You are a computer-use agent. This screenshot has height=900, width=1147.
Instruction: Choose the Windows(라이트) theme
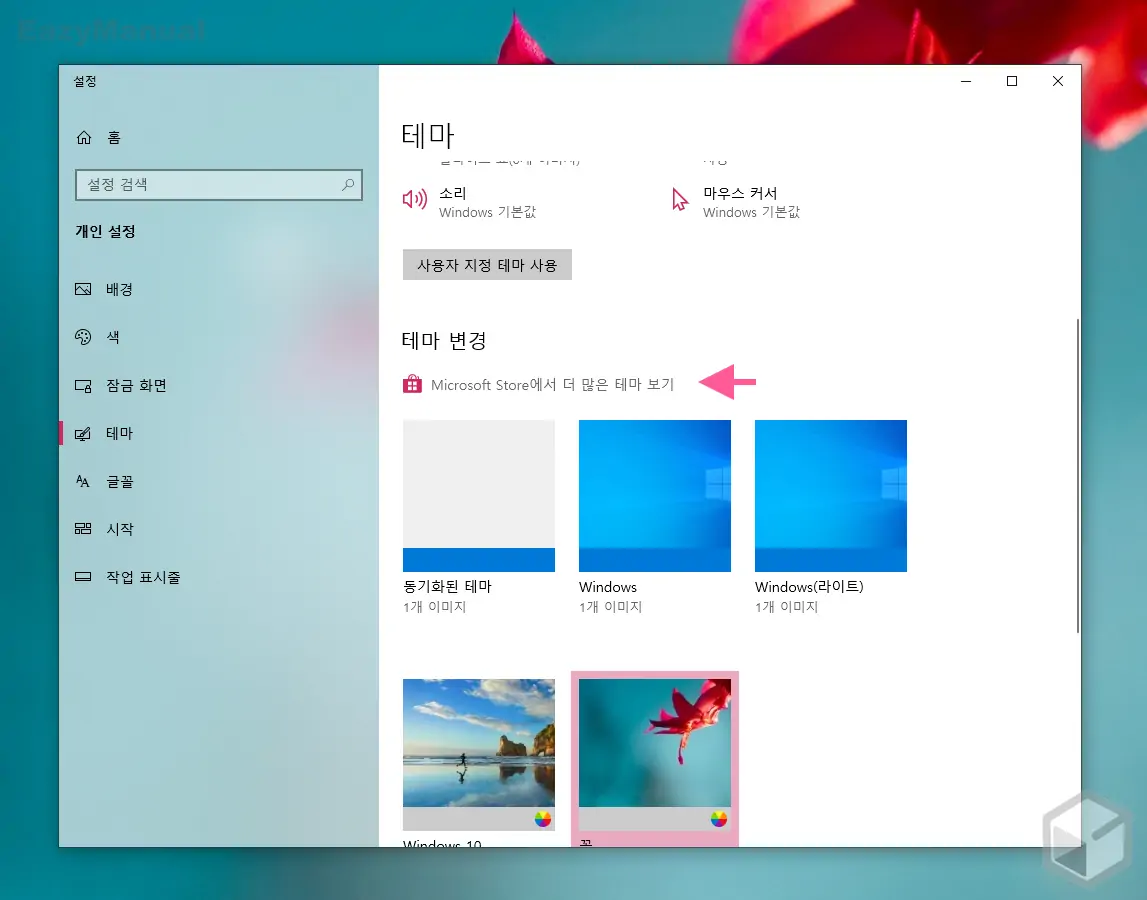(830, 496)
